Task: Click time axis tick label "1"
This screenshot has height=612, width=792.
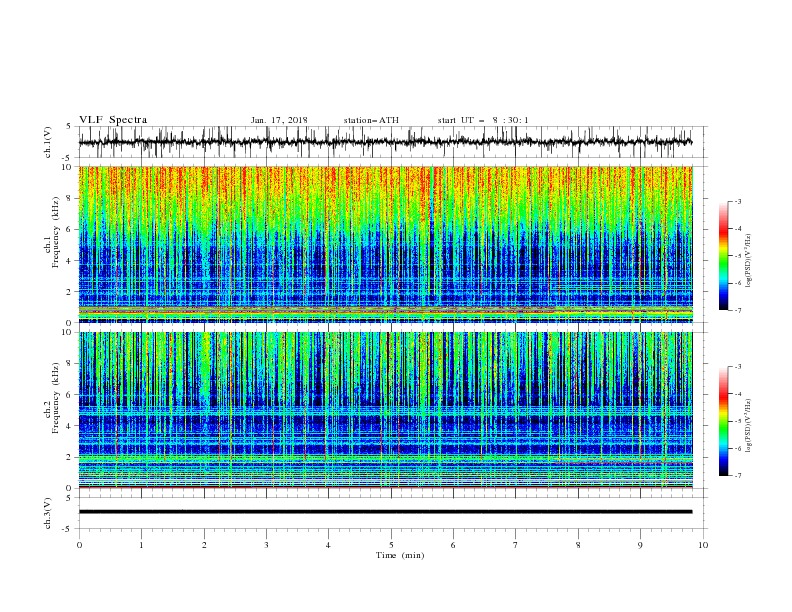Action: pos(141,545)
